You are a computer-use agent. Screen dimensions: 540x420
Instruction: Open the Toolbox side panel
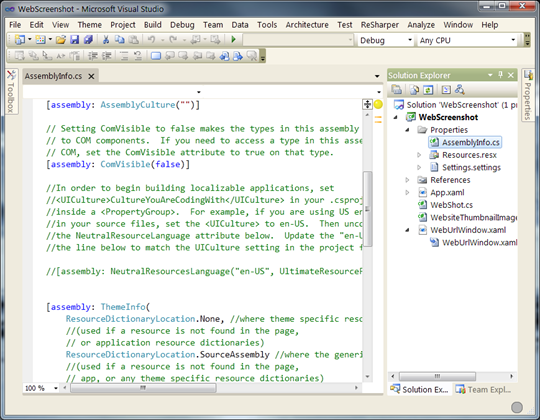11,92
